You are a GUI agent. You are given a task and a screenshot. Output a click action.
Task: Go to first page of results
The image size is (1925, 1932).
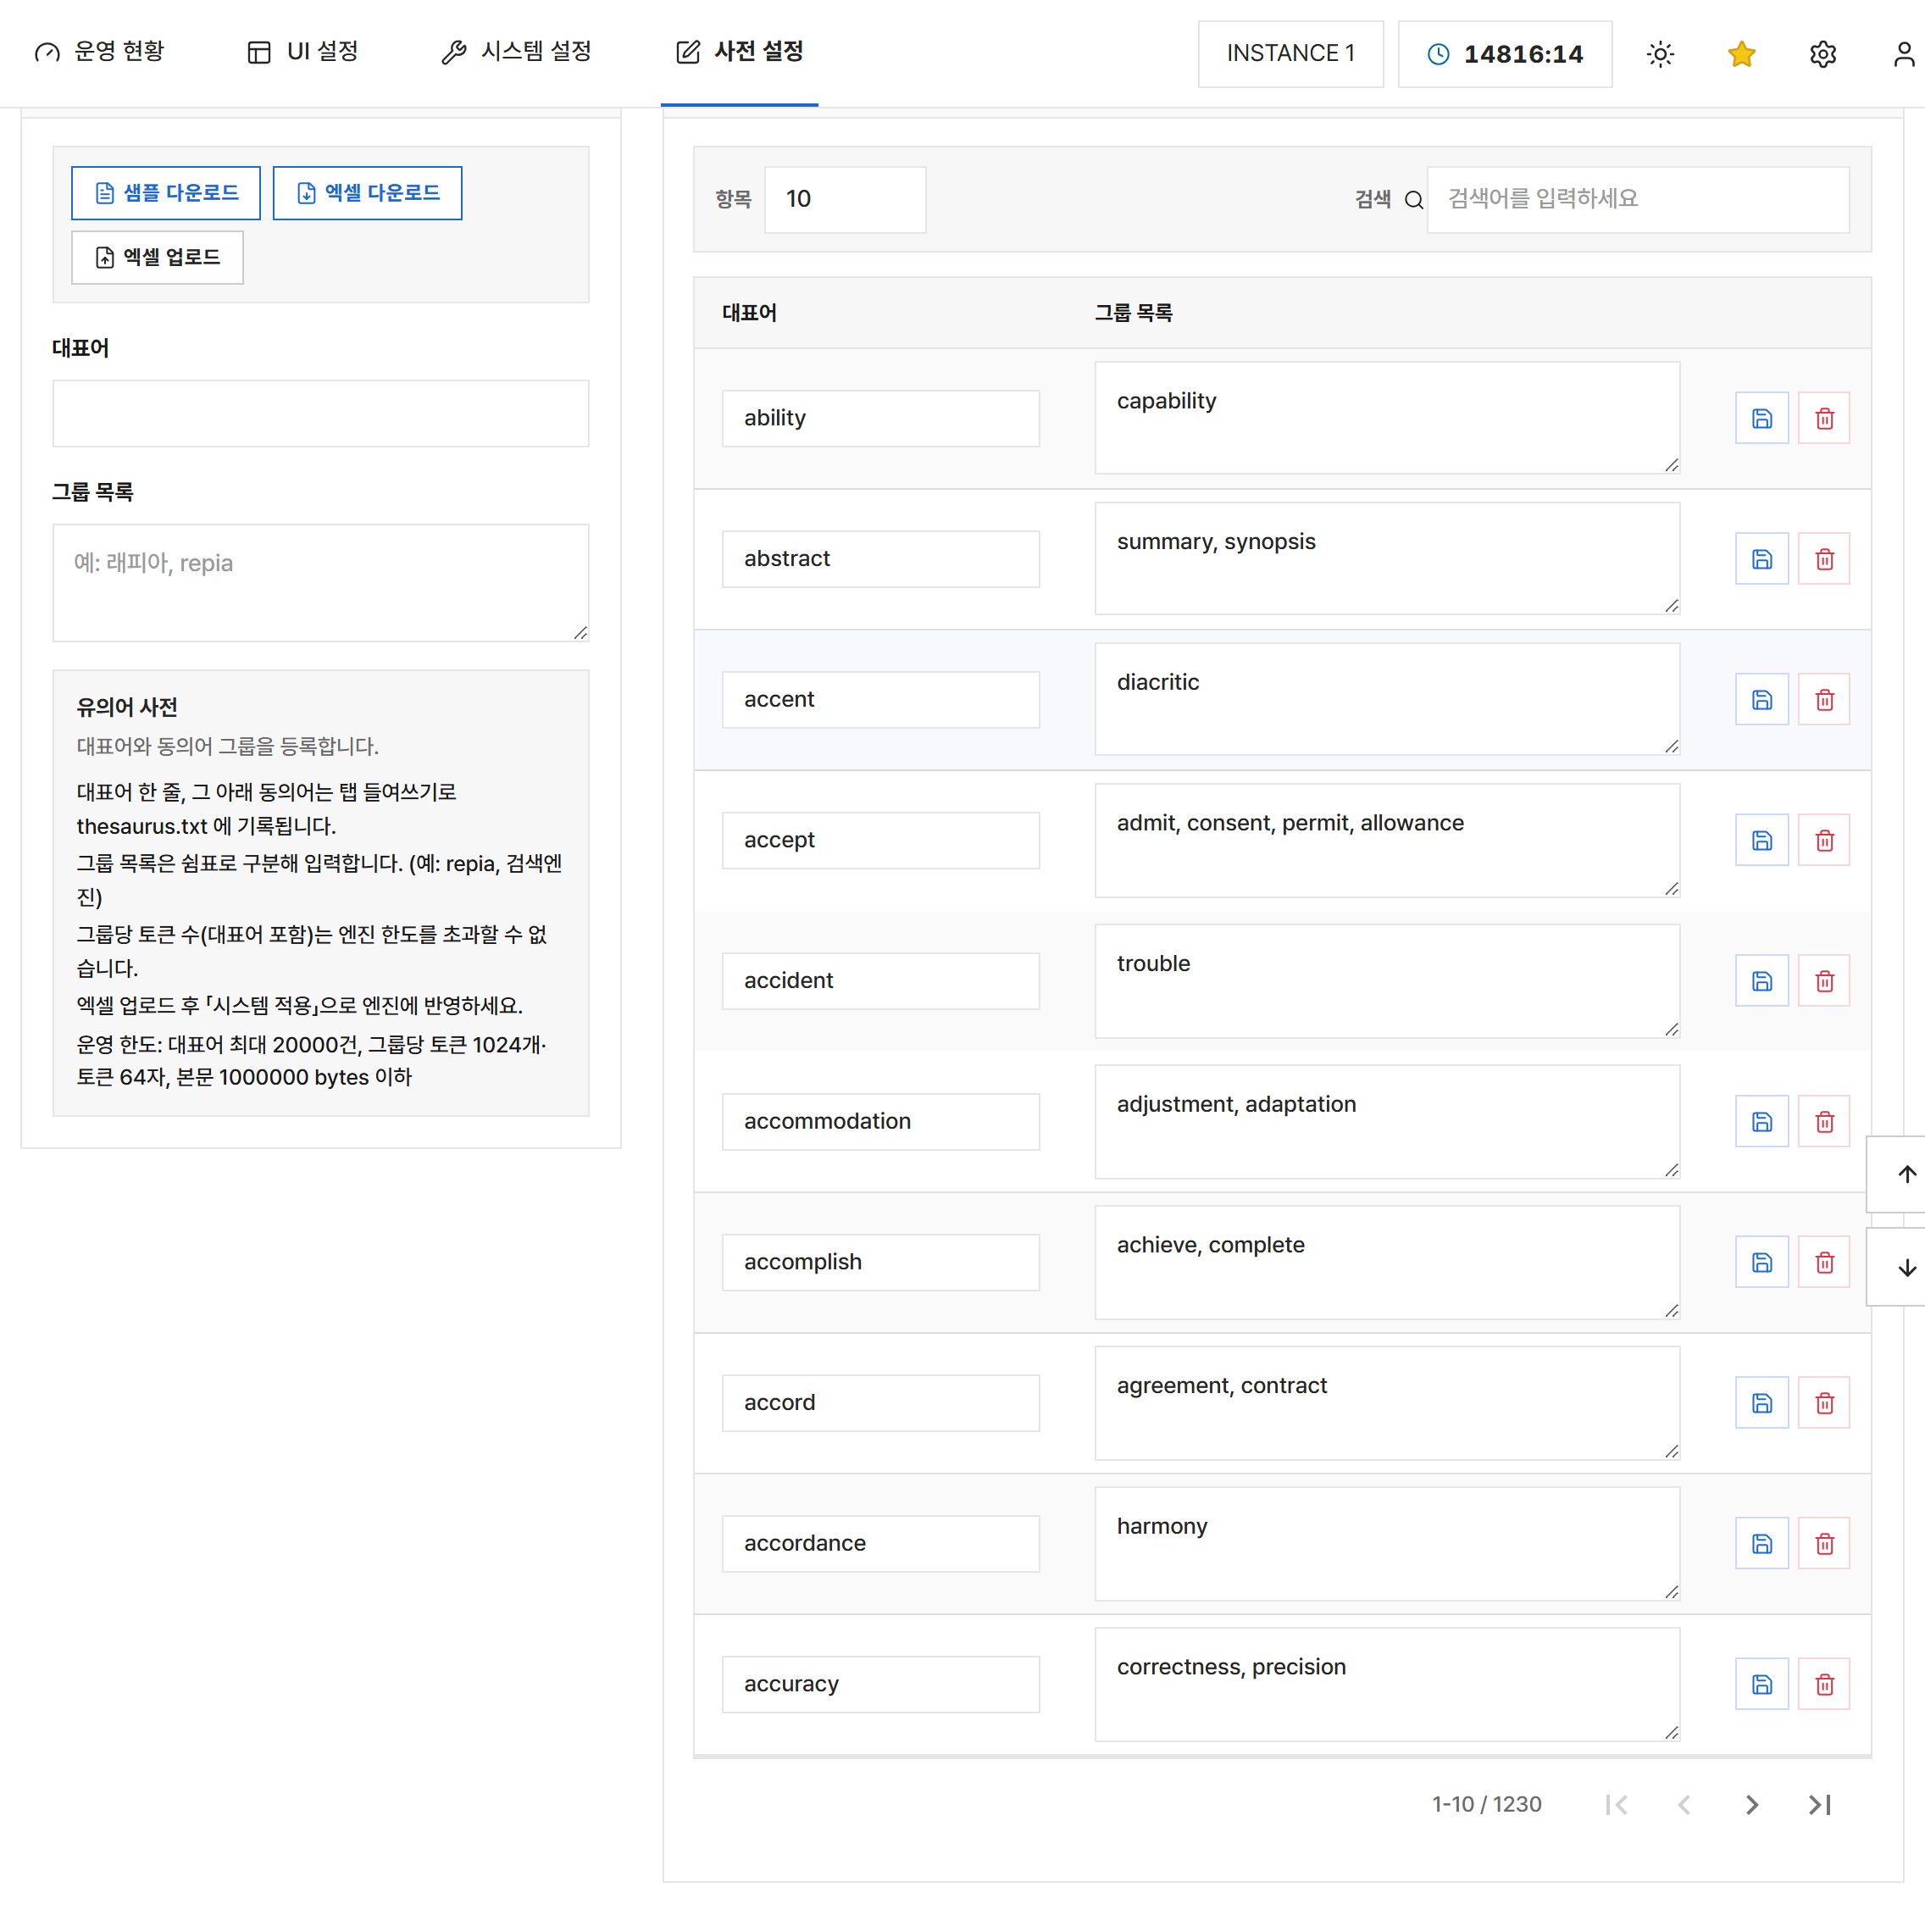click(x=1616, y=1805)
